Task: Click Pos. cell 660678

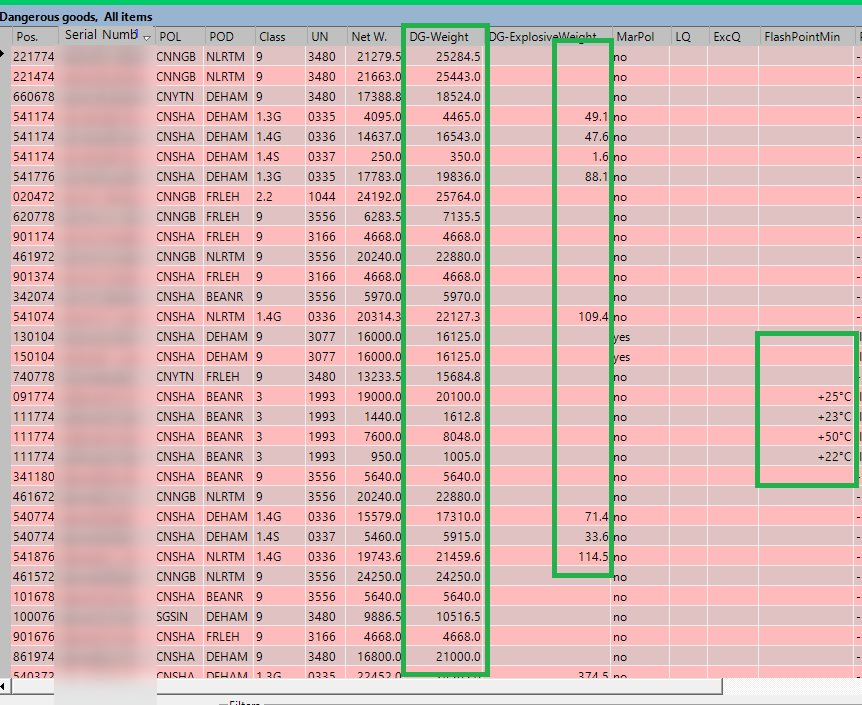Action: (34, 97)
